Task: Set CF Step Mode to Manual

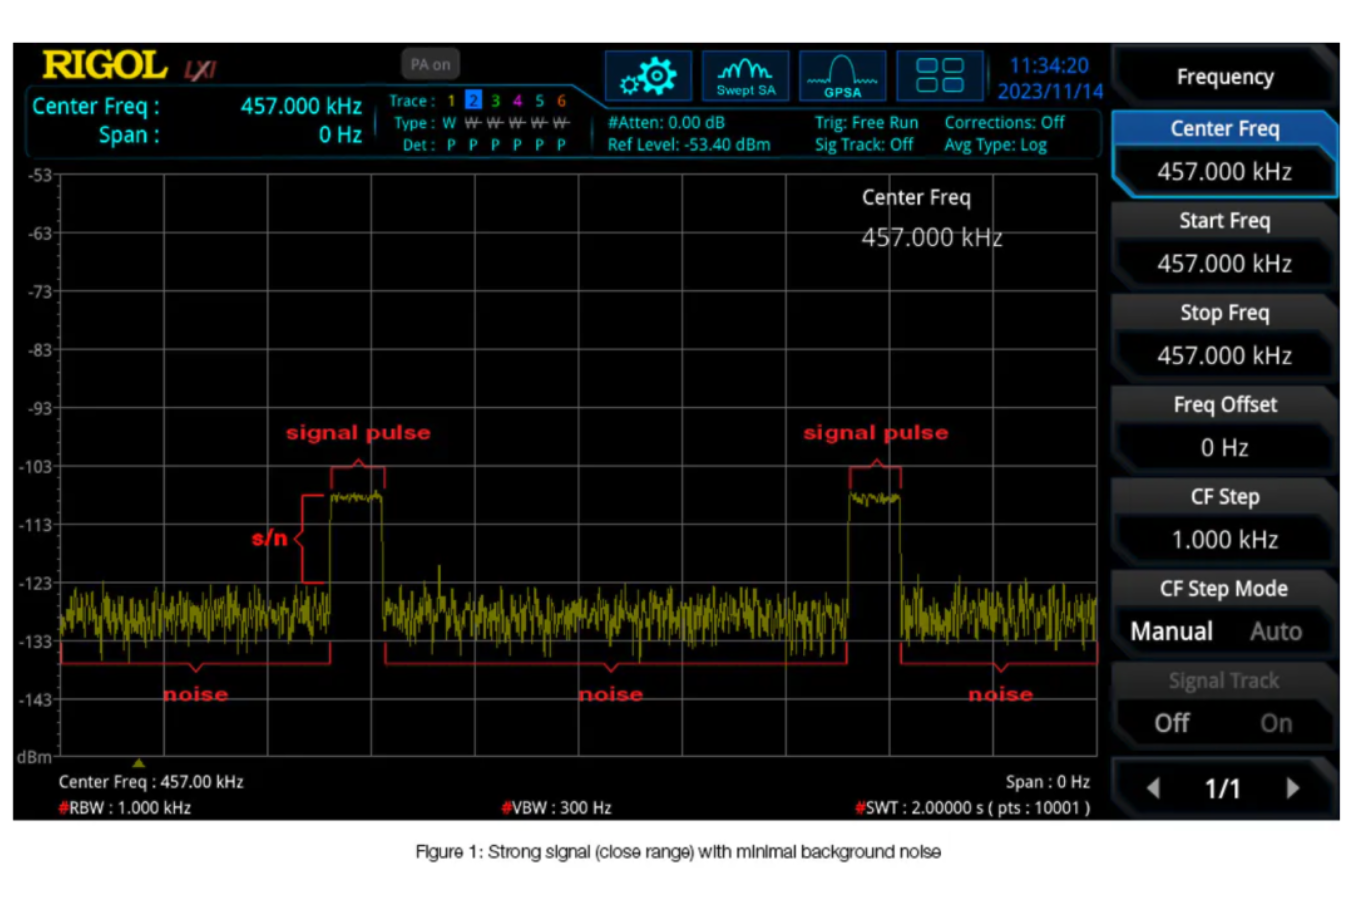Action: 1171,632
